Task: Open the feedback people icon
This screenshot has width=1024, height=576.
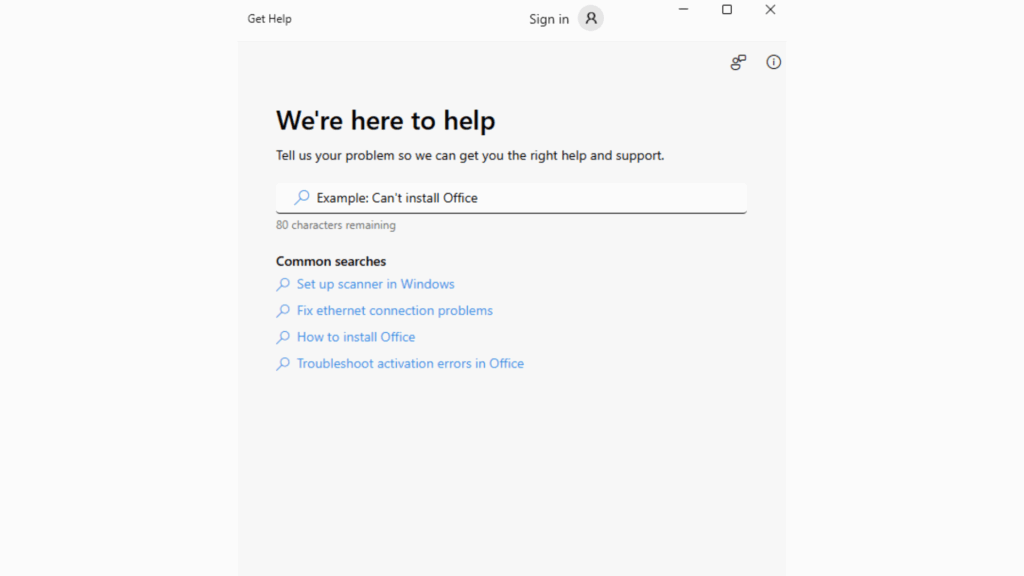Action: [x=738, y=62]
